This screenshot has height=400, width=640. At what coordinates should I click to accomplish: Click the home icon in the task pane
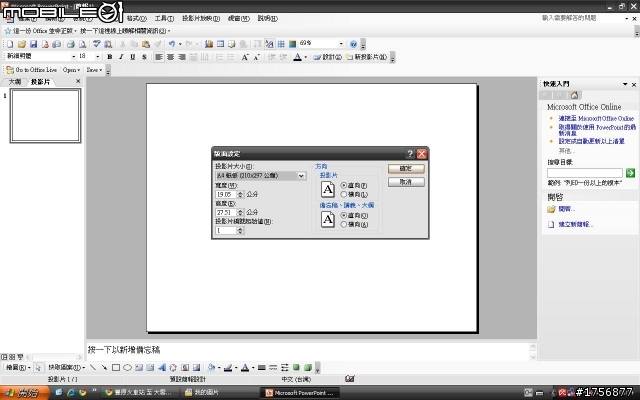[574, 95]
